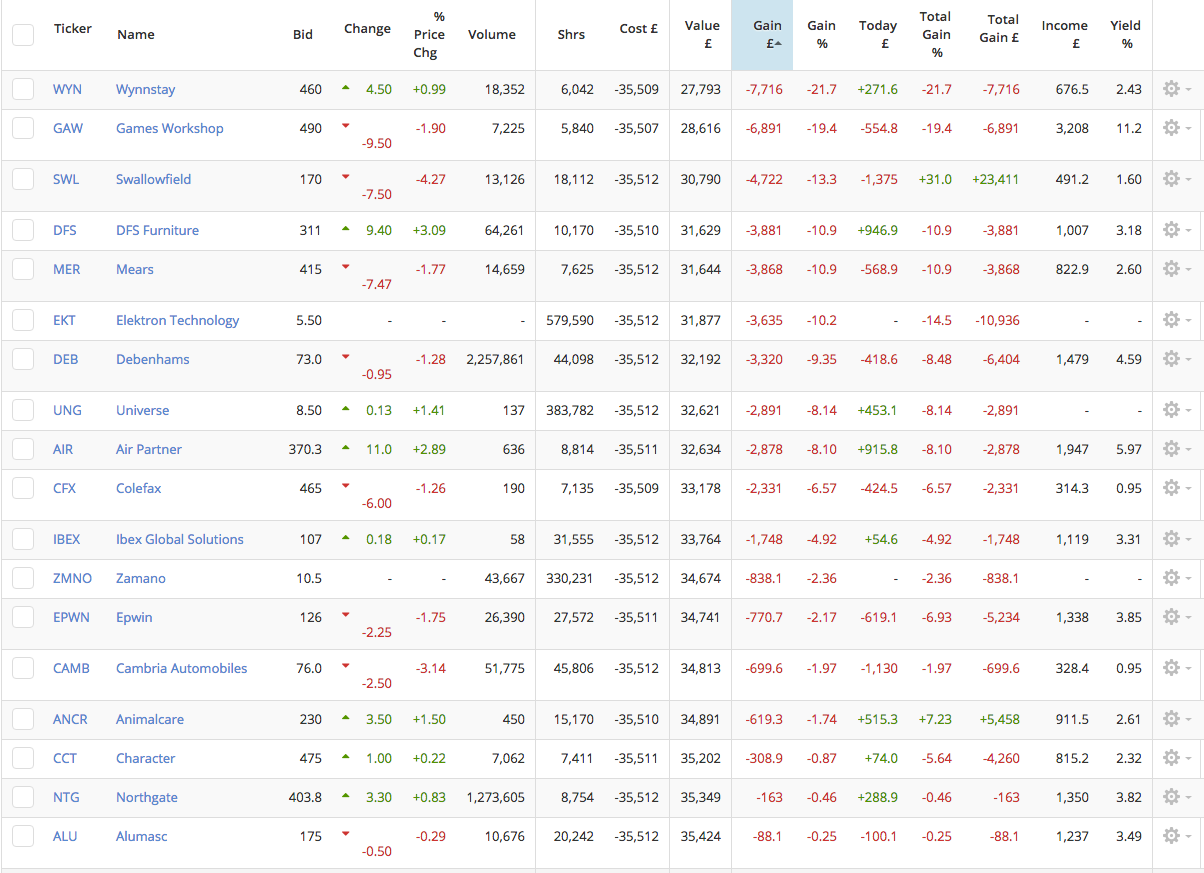This screenshot has height=873, width=1204.
Task: Click the gear icon for Cambria Automobiles
Action: point(1172,668)
